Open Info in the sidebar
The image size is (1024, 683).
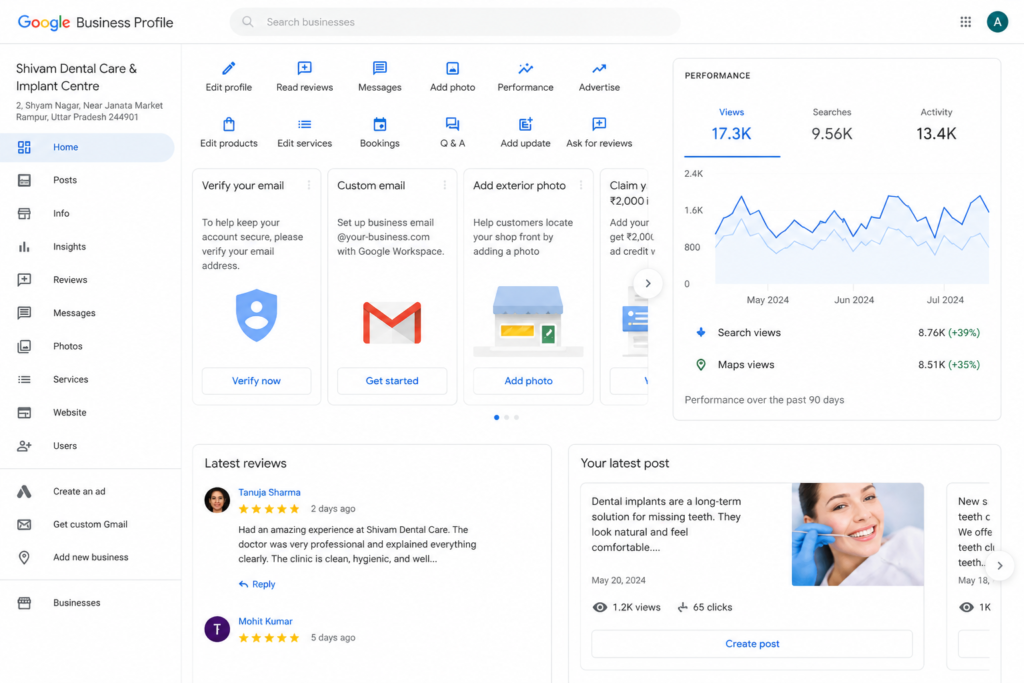87,214
